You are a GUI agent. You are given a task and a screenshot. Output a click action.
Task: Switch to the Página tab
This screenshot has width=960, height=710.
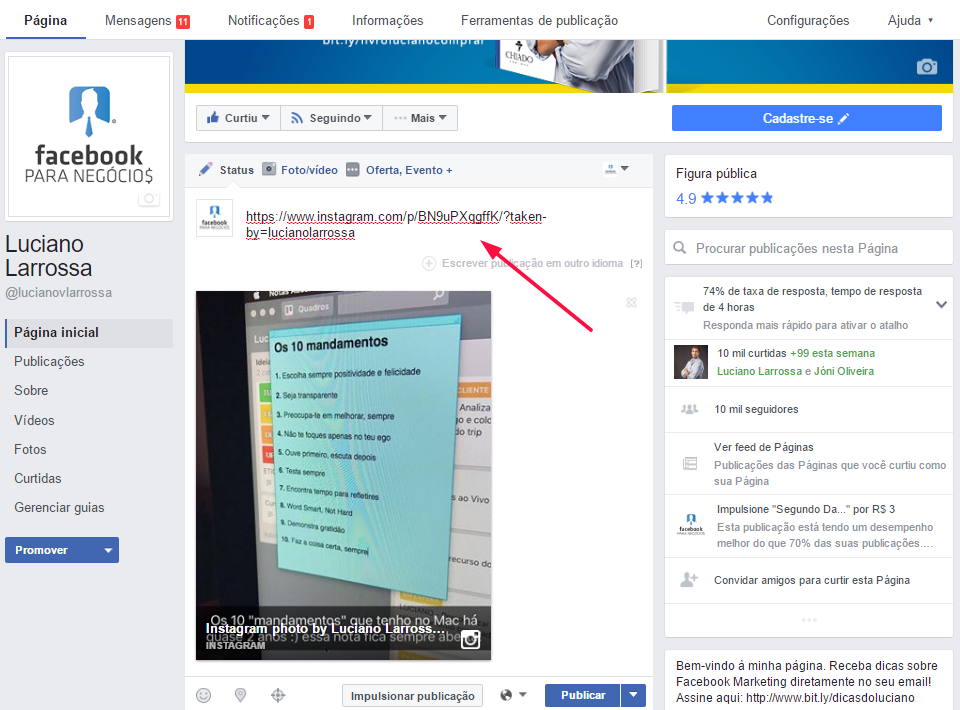pyautogui.click(x=45, y=20)
